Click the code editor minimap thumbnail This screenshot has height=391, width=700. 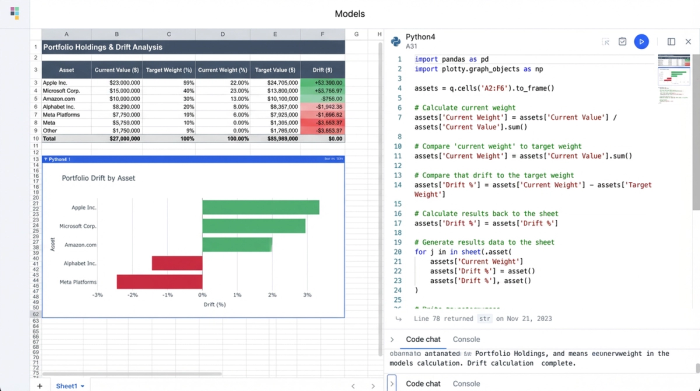tap(674, 79)
